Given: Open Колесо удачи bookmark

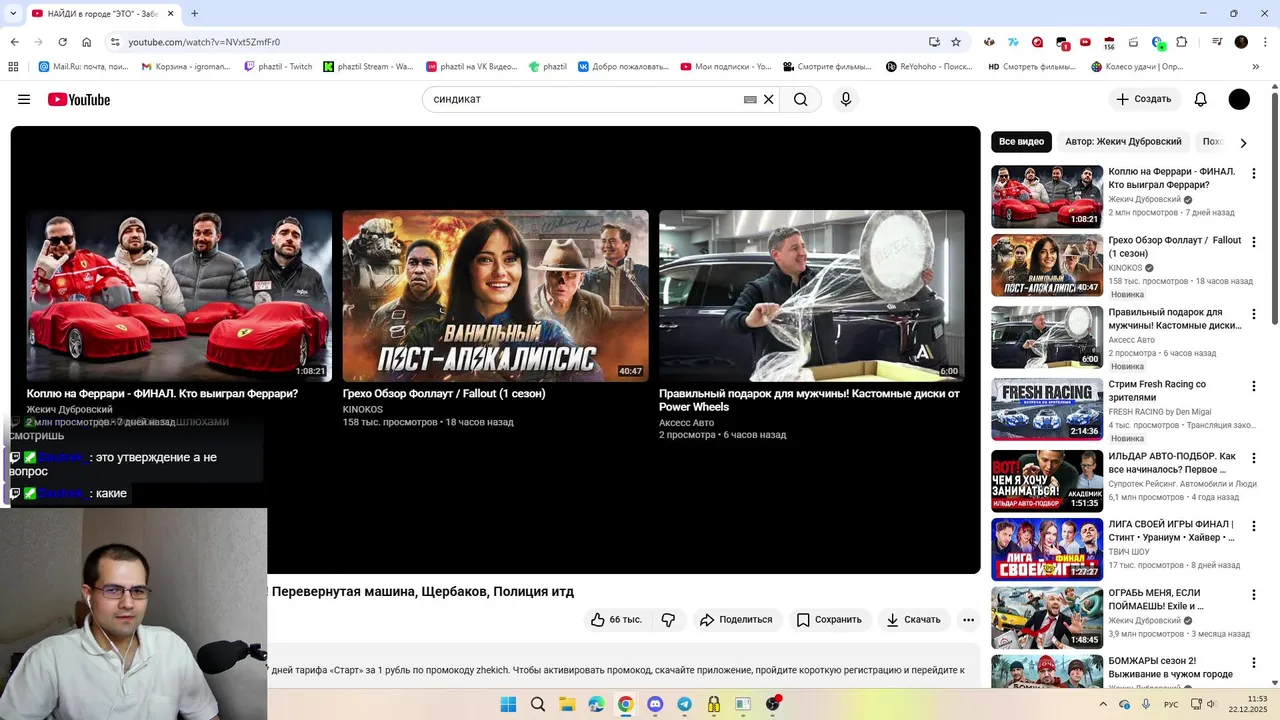Looking at the screenshot, I should click(x=1137, y=67).
